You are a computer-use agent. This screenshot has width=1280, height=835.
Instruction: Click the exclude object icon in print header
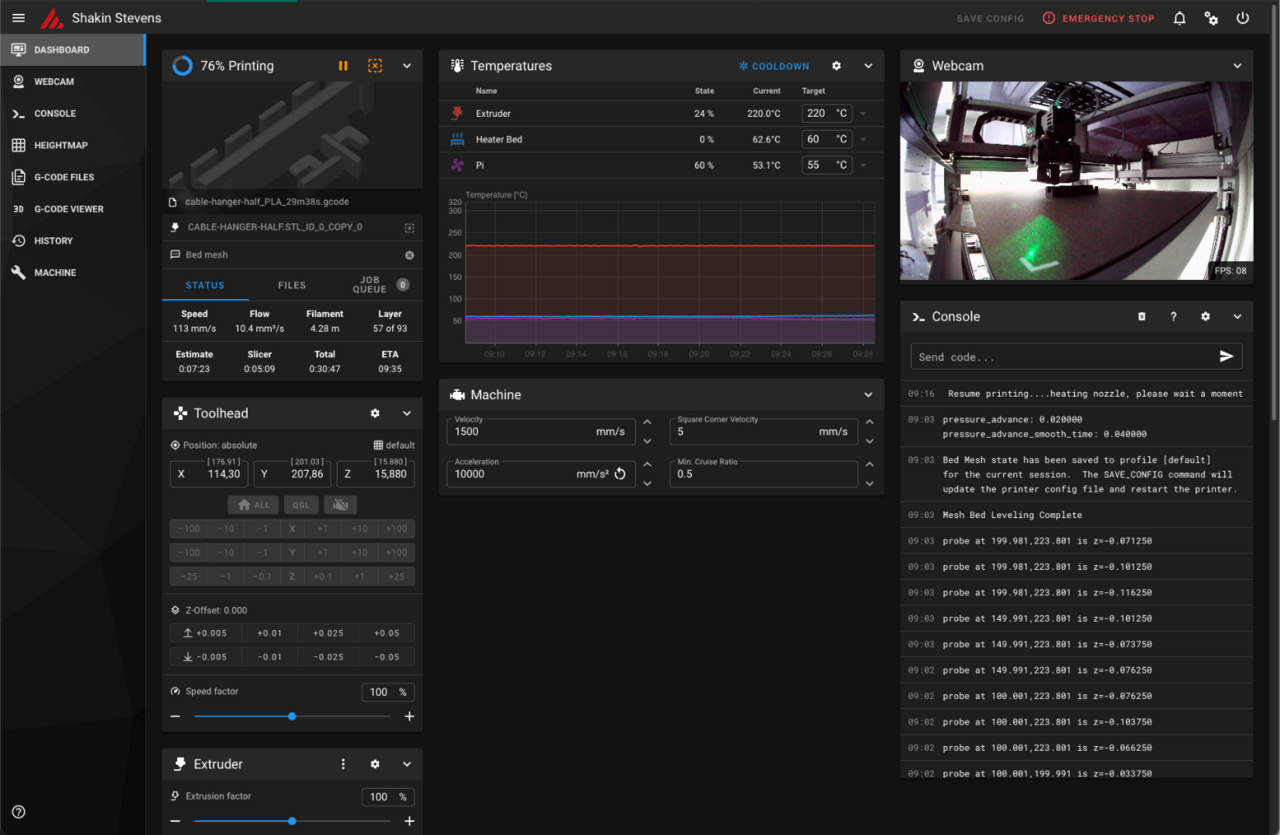click(x=375, y=66)
